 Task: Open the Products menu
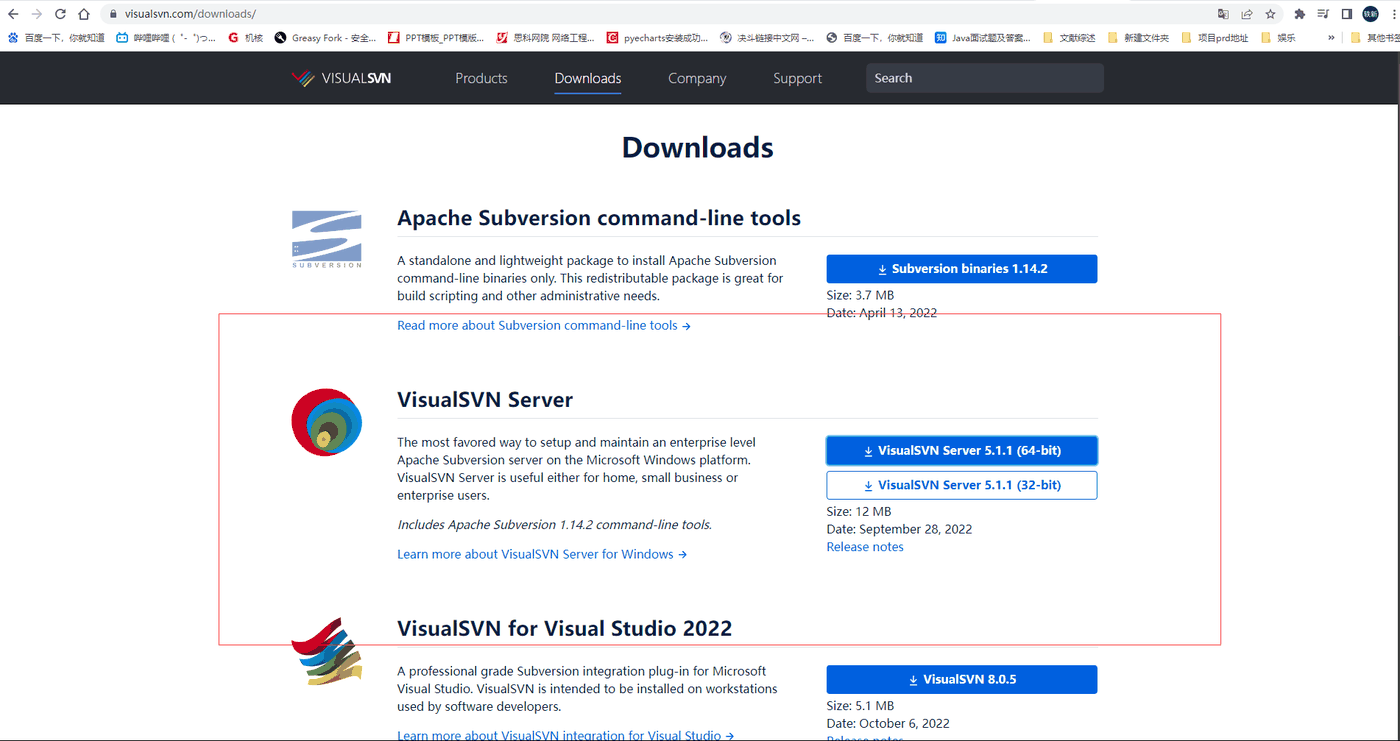pos(481,78)
